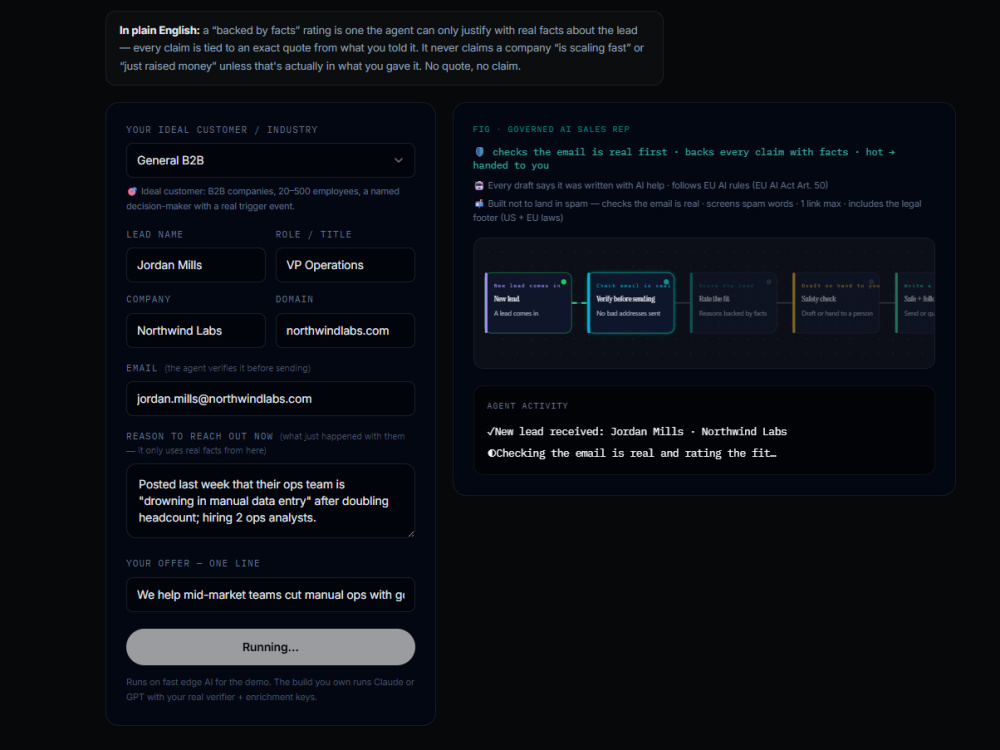Click the '(the agent verifies it before sending)' hint
Image resolution: width=1000 pixels, height=750 pixels.
point(237,368)
